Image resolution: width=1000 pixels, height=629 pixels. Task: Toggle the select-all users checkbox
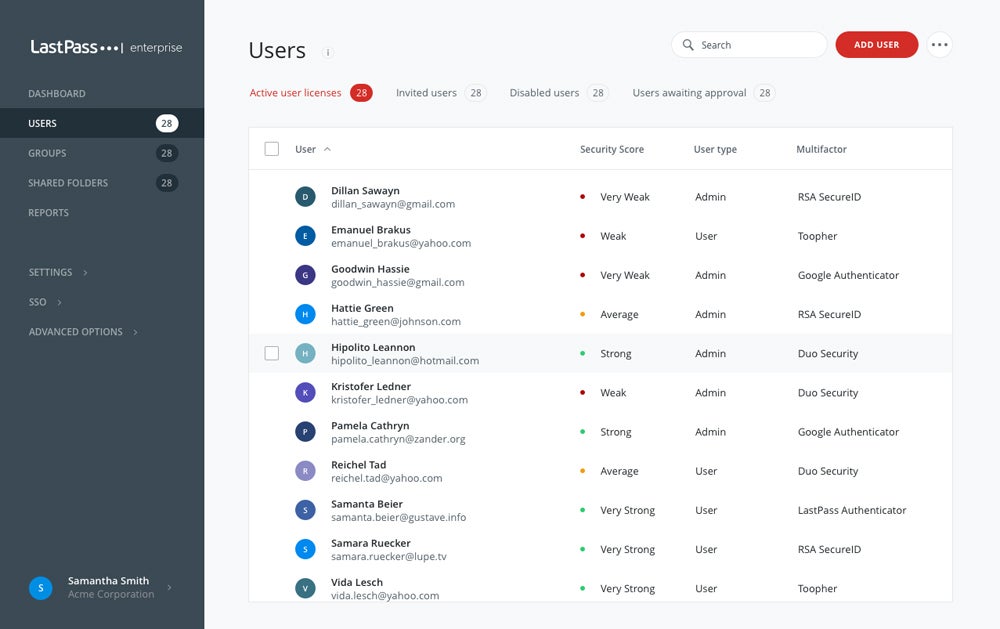click(x=272, y=149)
